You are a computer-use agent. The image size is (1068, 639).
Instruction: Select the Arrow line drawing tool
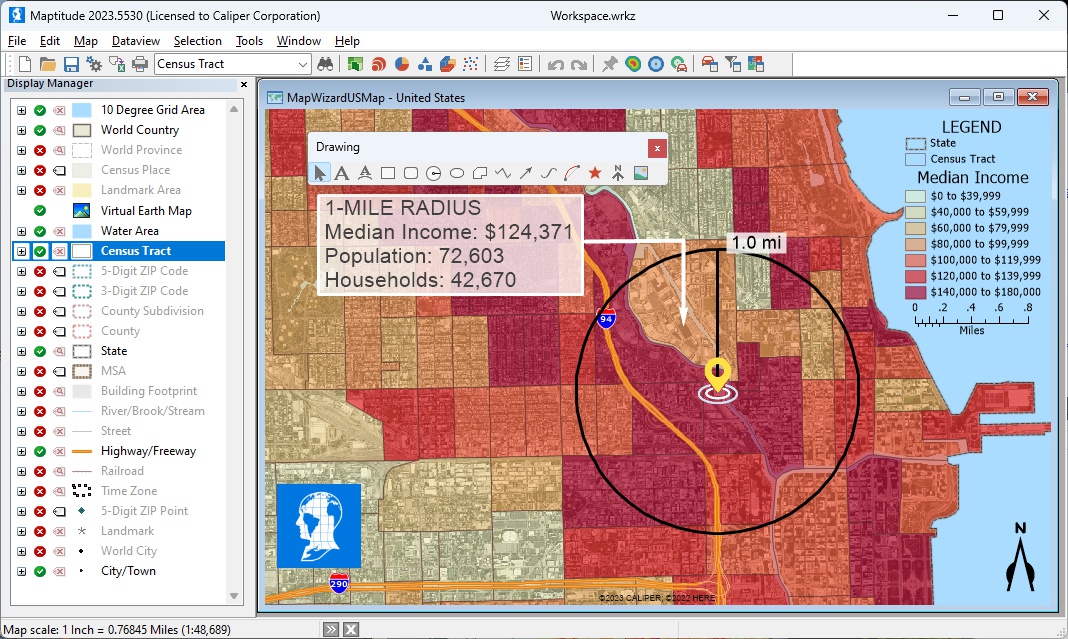coord(526,173)
